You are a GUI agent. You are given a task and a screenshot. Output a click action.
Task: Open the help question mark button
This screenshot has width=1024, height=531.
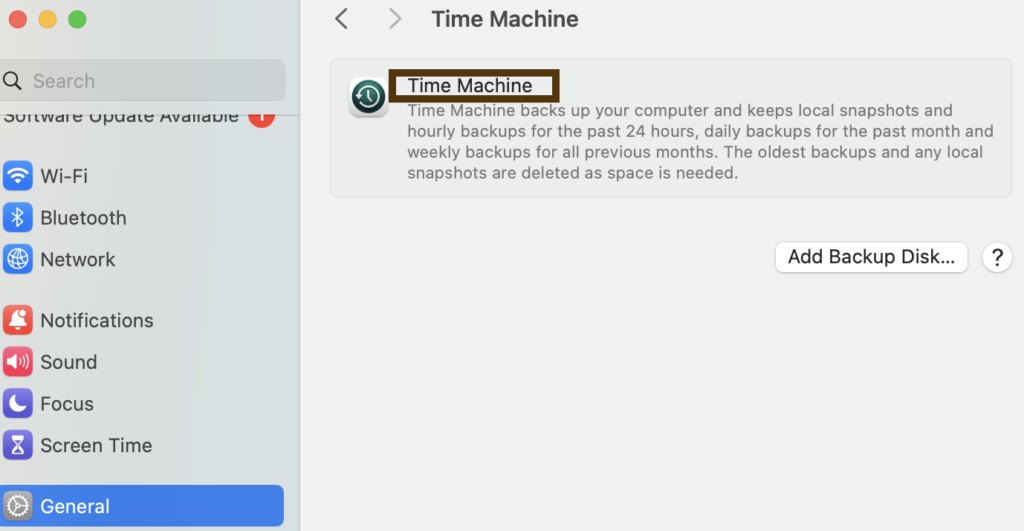pyautogui.click(x=997, y=257)
